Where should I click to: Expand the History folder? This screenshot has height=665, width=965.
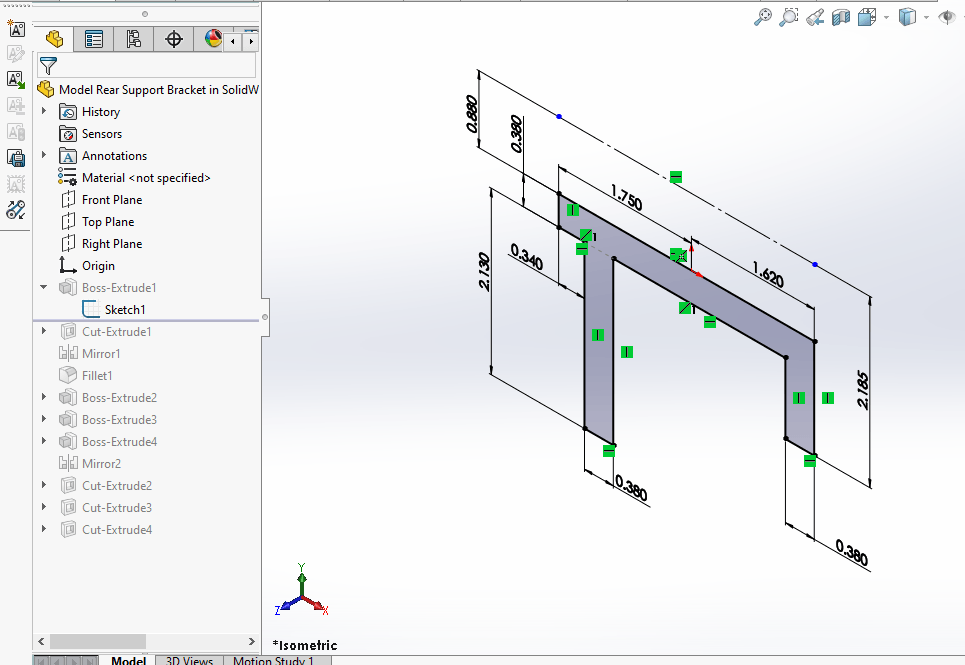pyautogui.click(x=43, y=111)
